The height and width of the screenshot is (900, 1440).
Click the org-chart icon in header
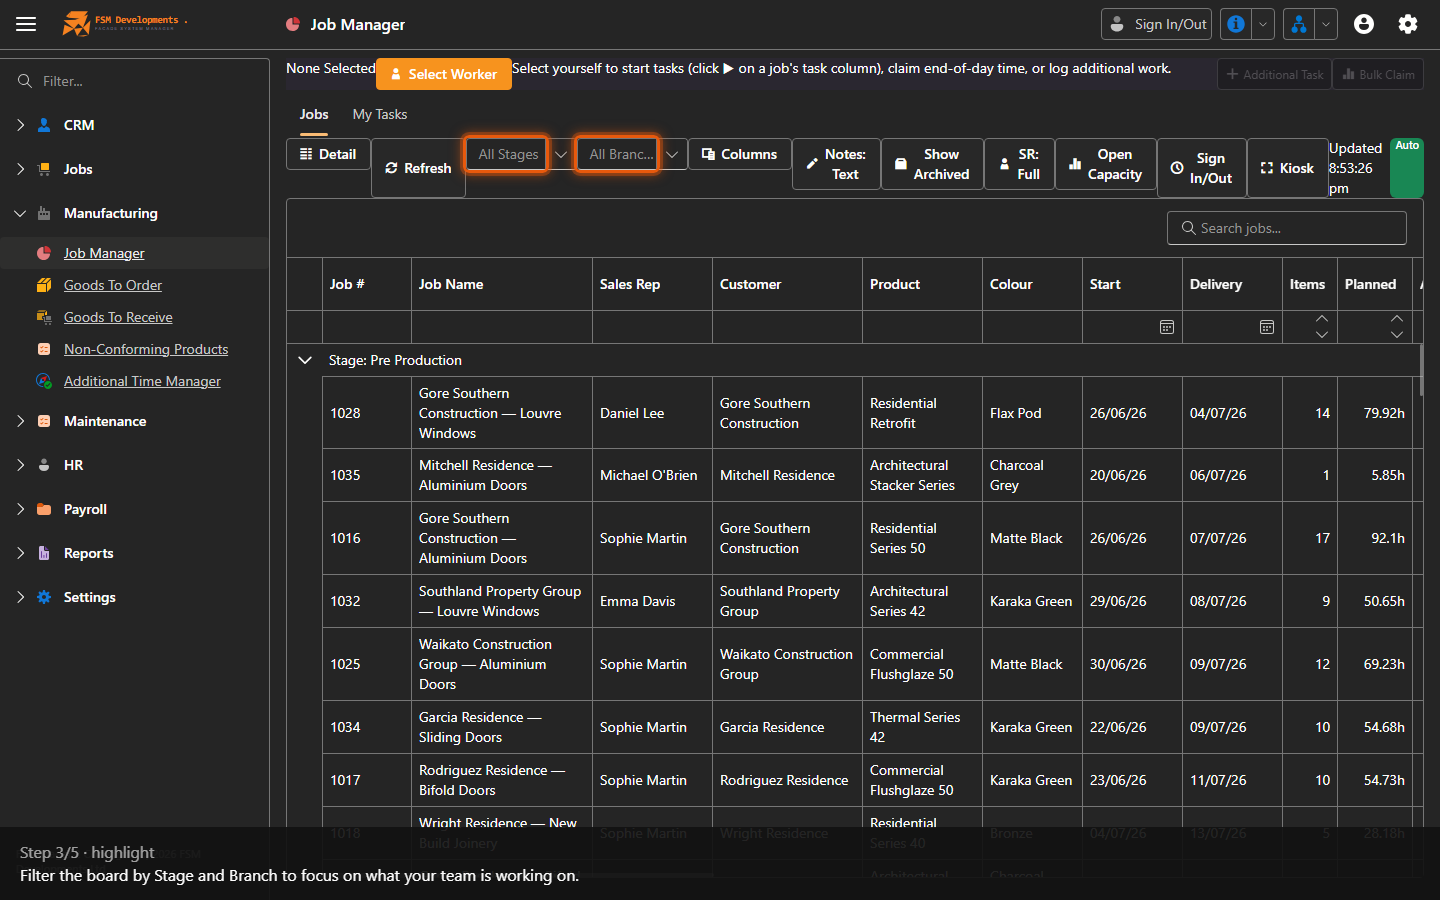1299,24
